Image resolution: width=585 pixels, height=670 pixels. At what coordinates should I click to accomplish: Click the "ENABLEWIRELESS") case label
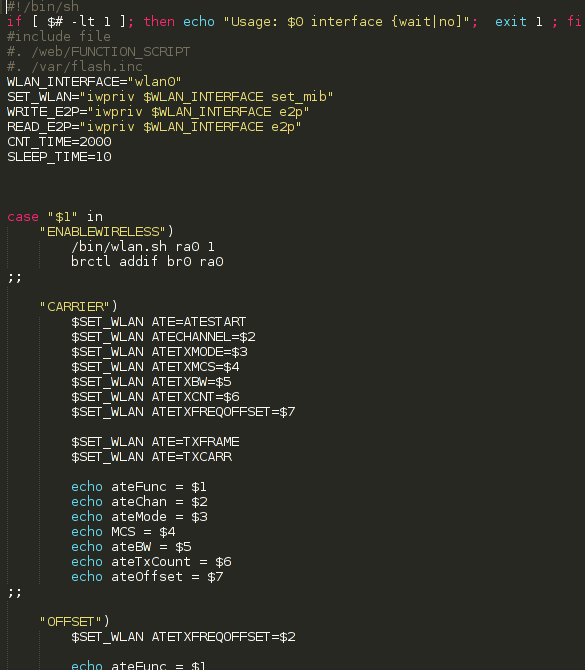(106, 232)
